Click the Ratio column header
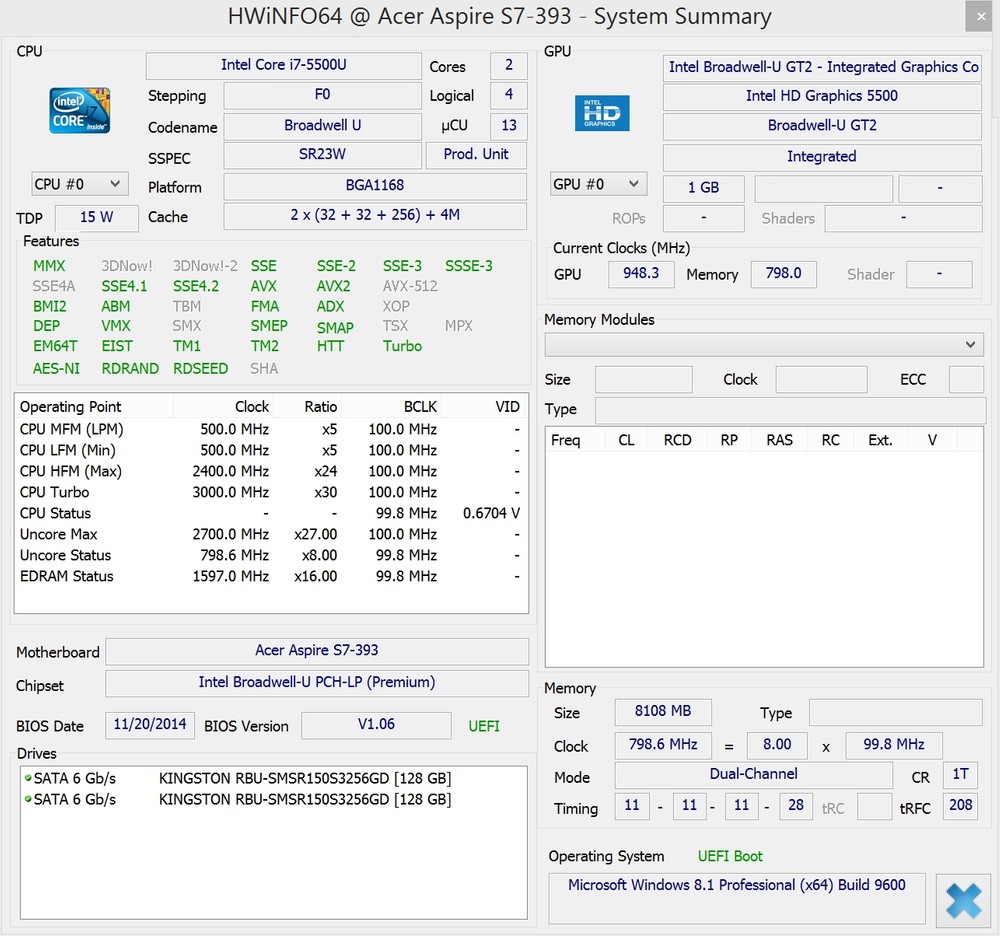 coord(308,407)
